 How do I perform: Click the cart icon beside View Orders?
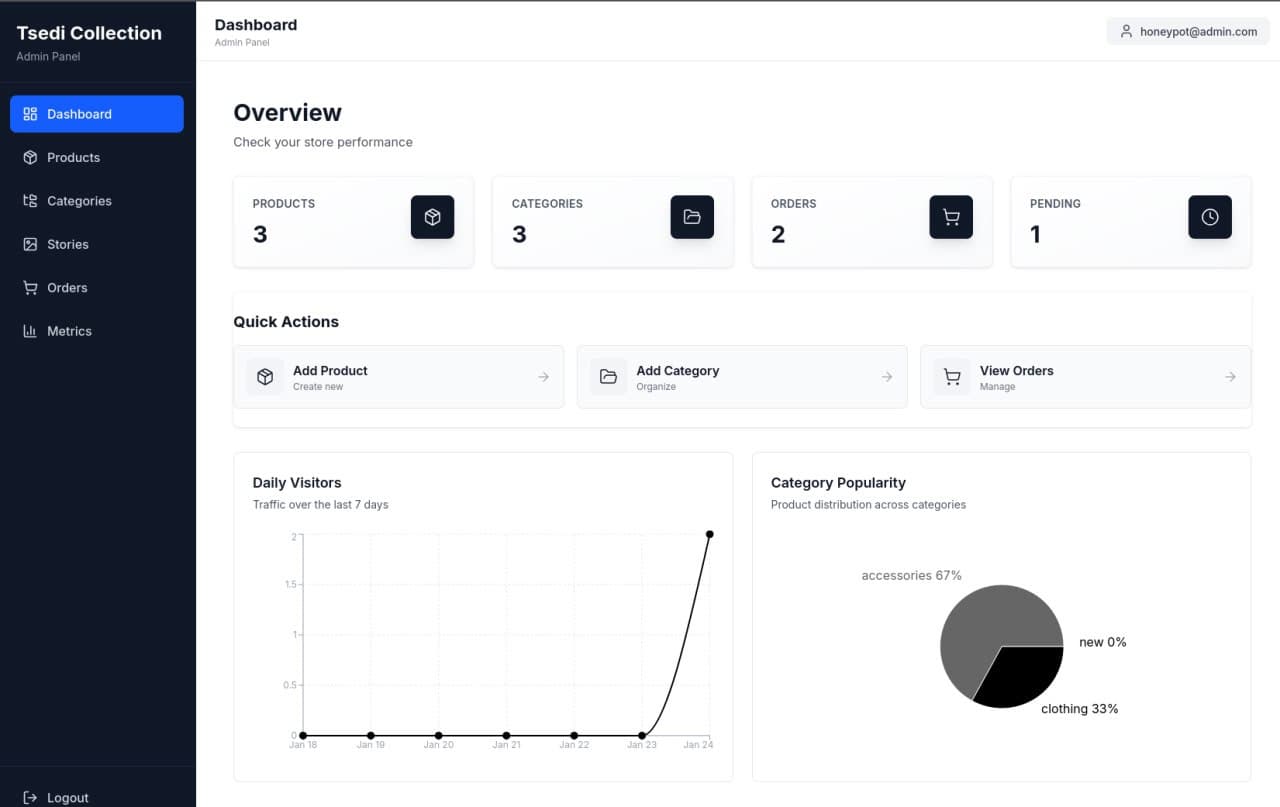coord(951,377)
